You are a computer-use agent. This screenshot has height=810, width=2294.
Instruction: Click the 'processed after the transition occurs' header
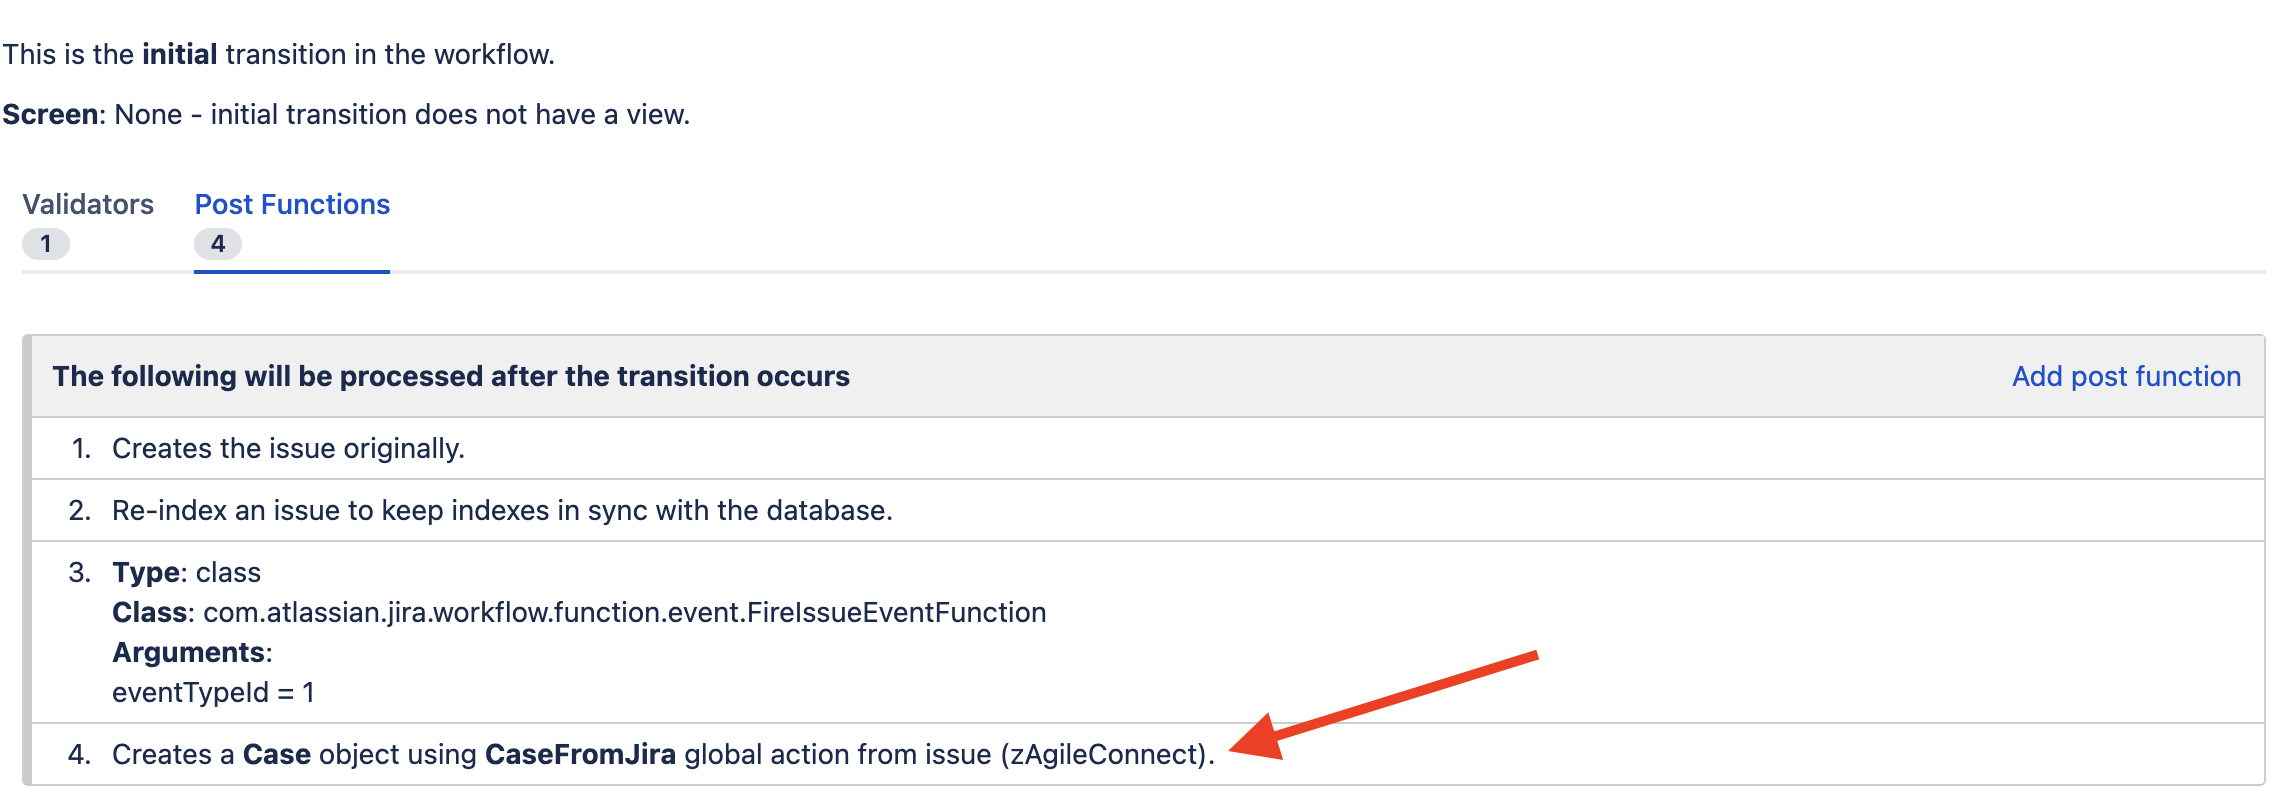point(451,377)
